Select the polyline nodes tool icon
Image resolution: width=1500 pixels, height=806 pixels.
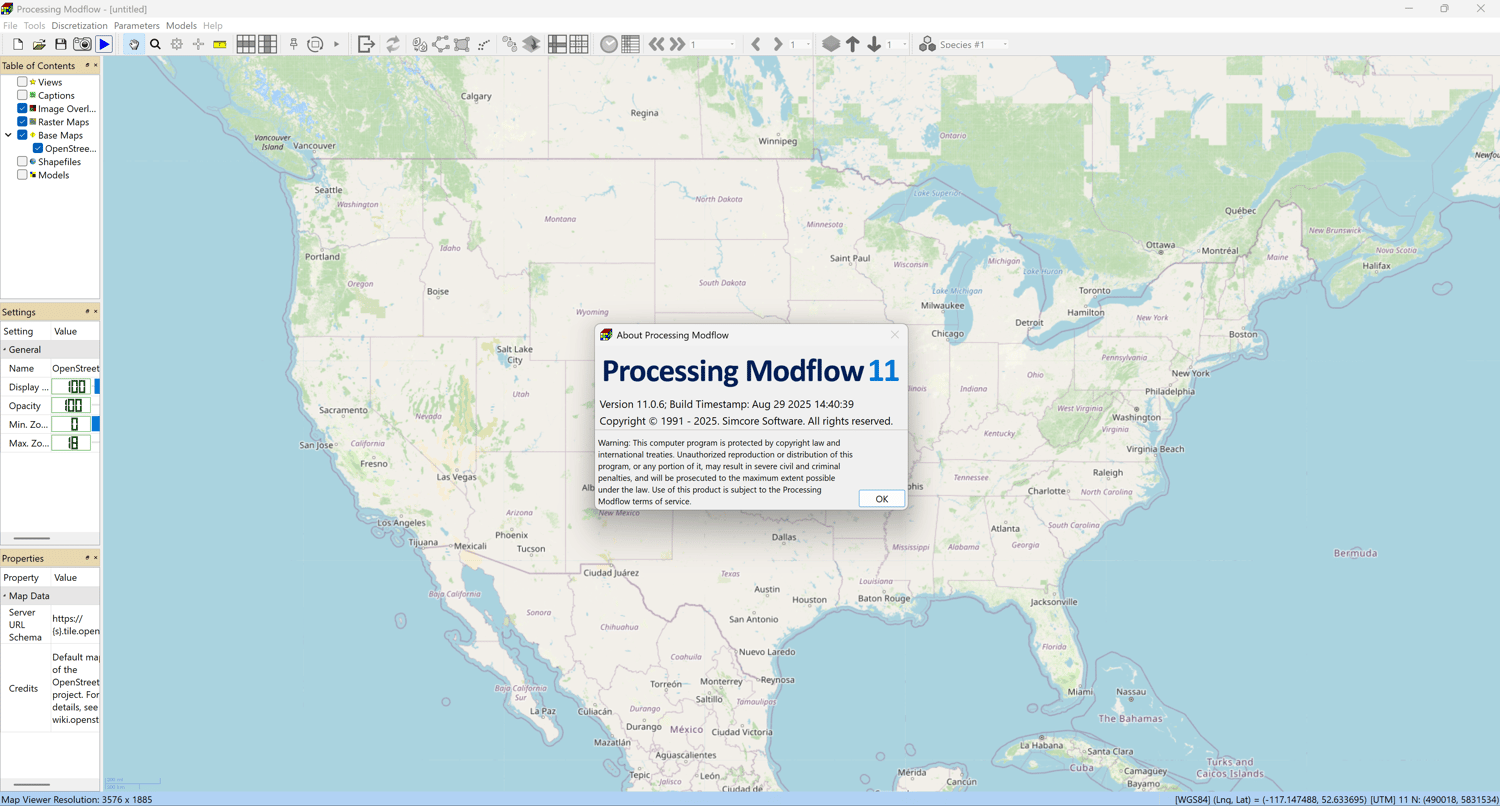pyautogui.click(x=441, y=44)
